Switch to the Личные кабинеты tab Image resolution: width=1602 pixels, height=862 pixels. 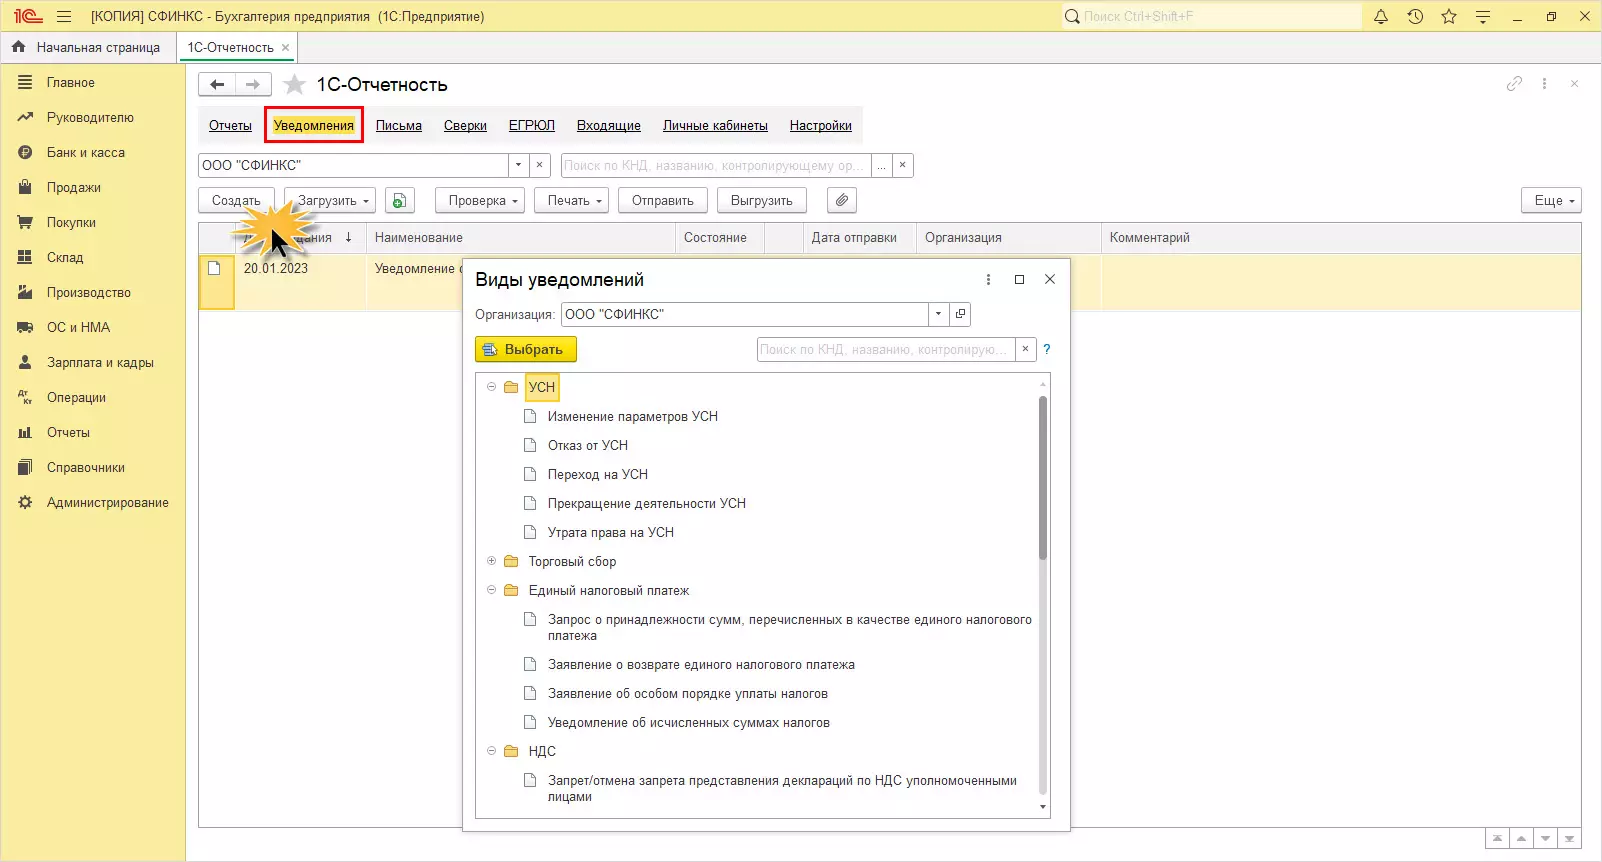tap(715, 126)
